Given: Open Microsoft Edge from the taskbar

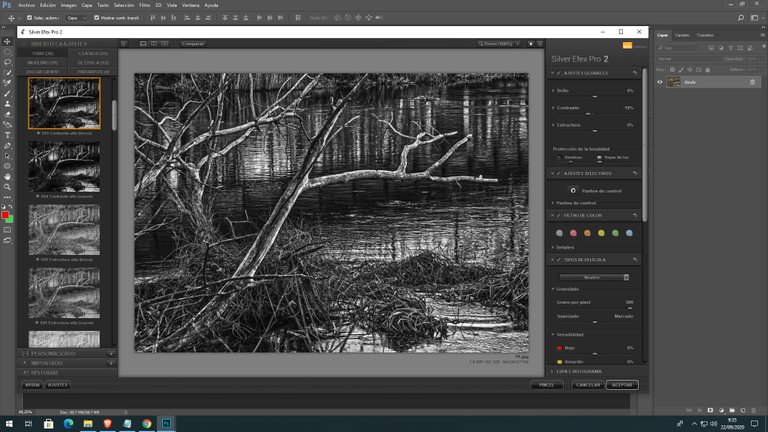Looking at the screenshot, I should (68, 423).
